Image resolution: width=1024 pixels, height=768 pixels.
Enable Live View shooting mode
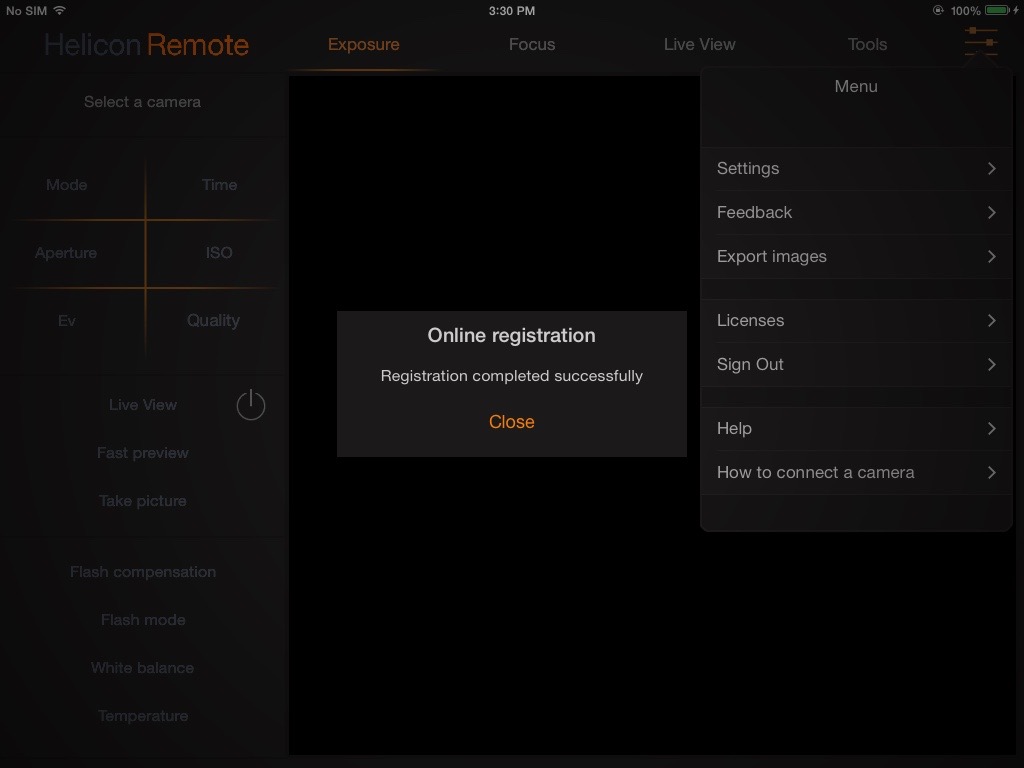pyautogui.click(x=143, y=404)
